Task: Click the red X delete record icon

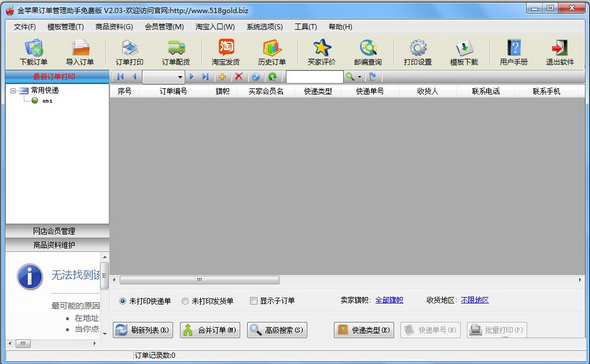Action: 239,77
